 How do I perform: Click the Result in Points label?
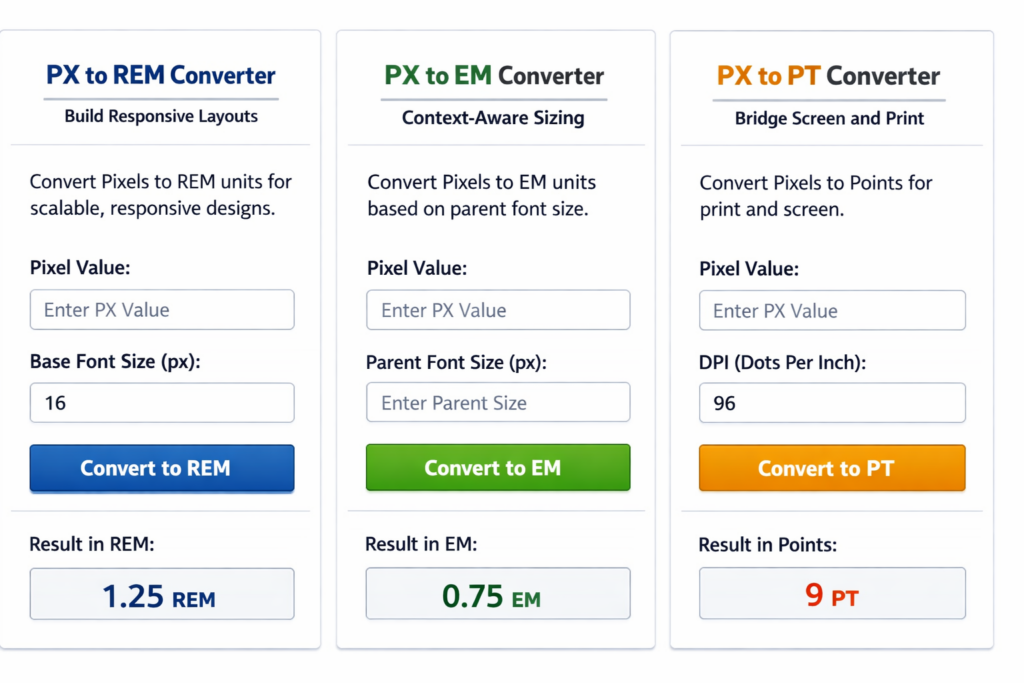(768, 545)
